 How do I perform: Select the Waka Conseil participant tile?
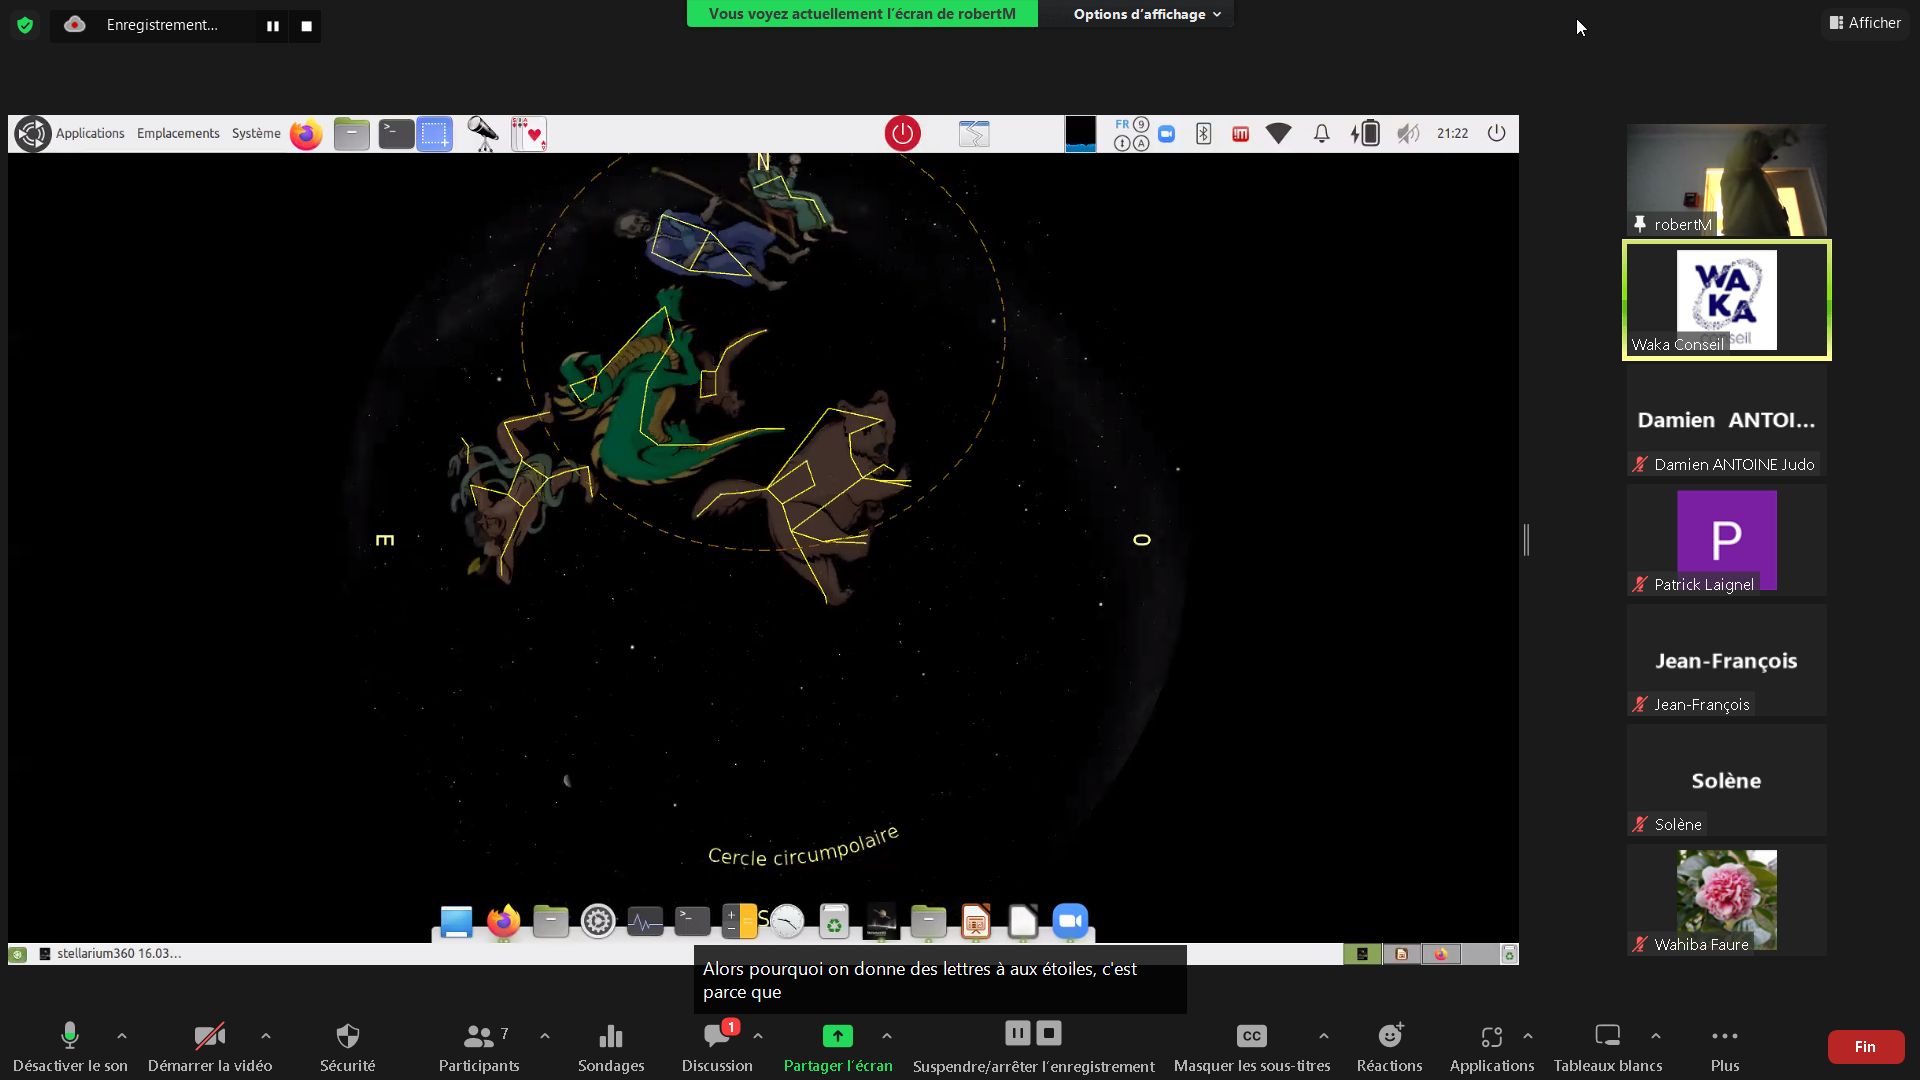pos(1726,300)
